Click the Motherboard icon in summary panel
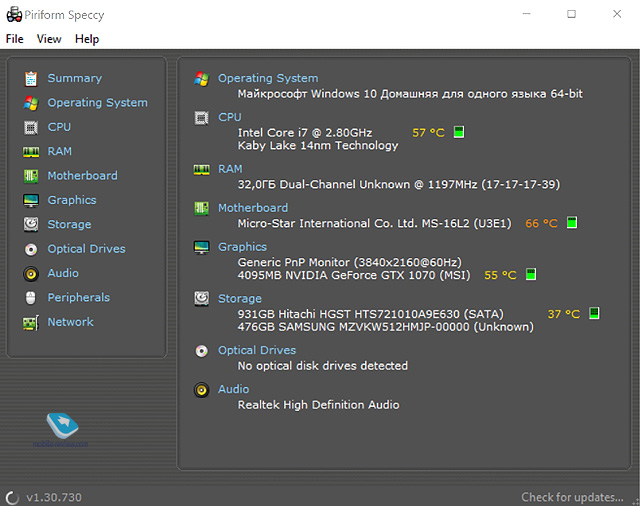 coord(201,209)
